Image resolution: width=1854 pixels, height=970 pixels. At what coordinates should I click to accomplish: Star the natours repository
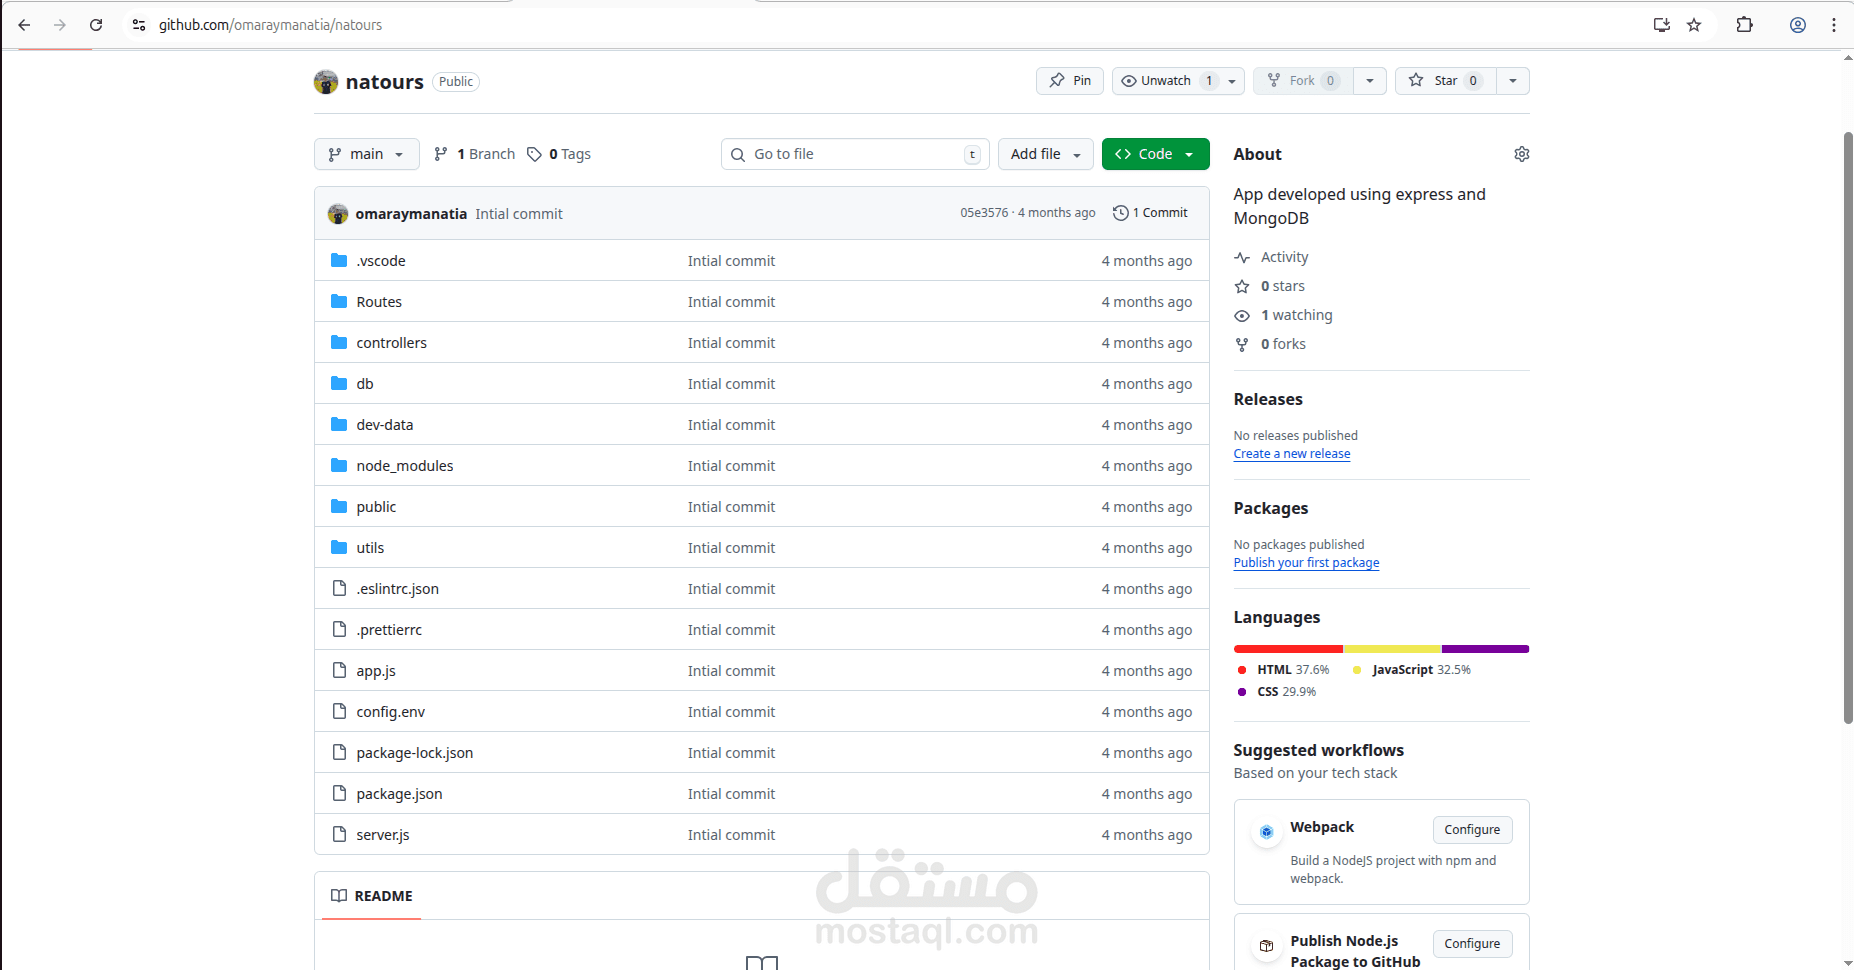1446,81
